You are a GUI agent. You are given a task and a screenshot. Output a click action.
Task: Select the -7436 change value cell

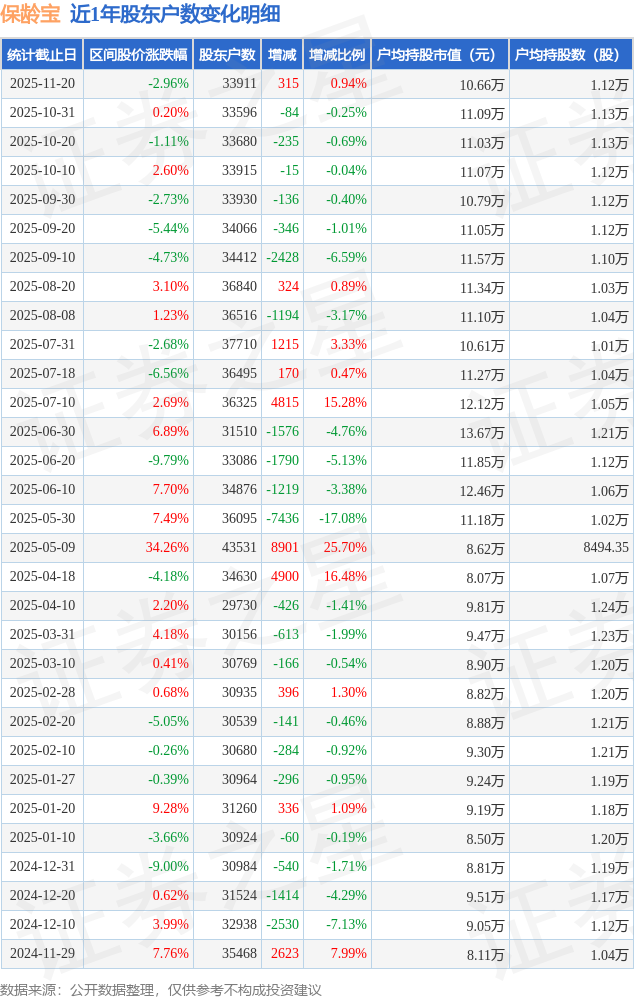click(282, 519)
